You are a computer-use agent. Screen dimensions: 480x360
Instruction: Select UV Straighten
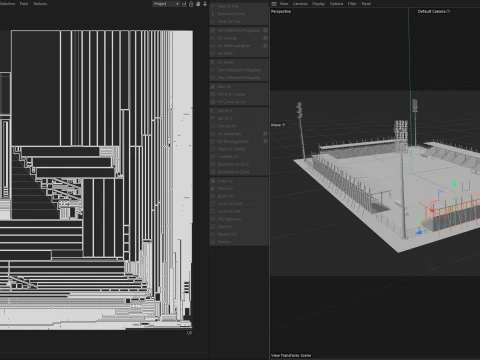tap(236, 134)
